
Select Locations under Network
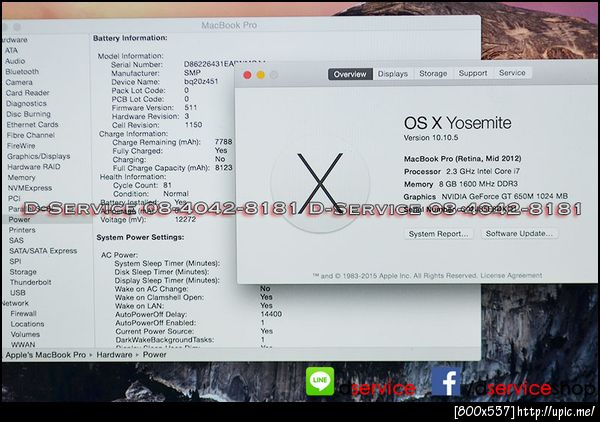click(27, 324)
